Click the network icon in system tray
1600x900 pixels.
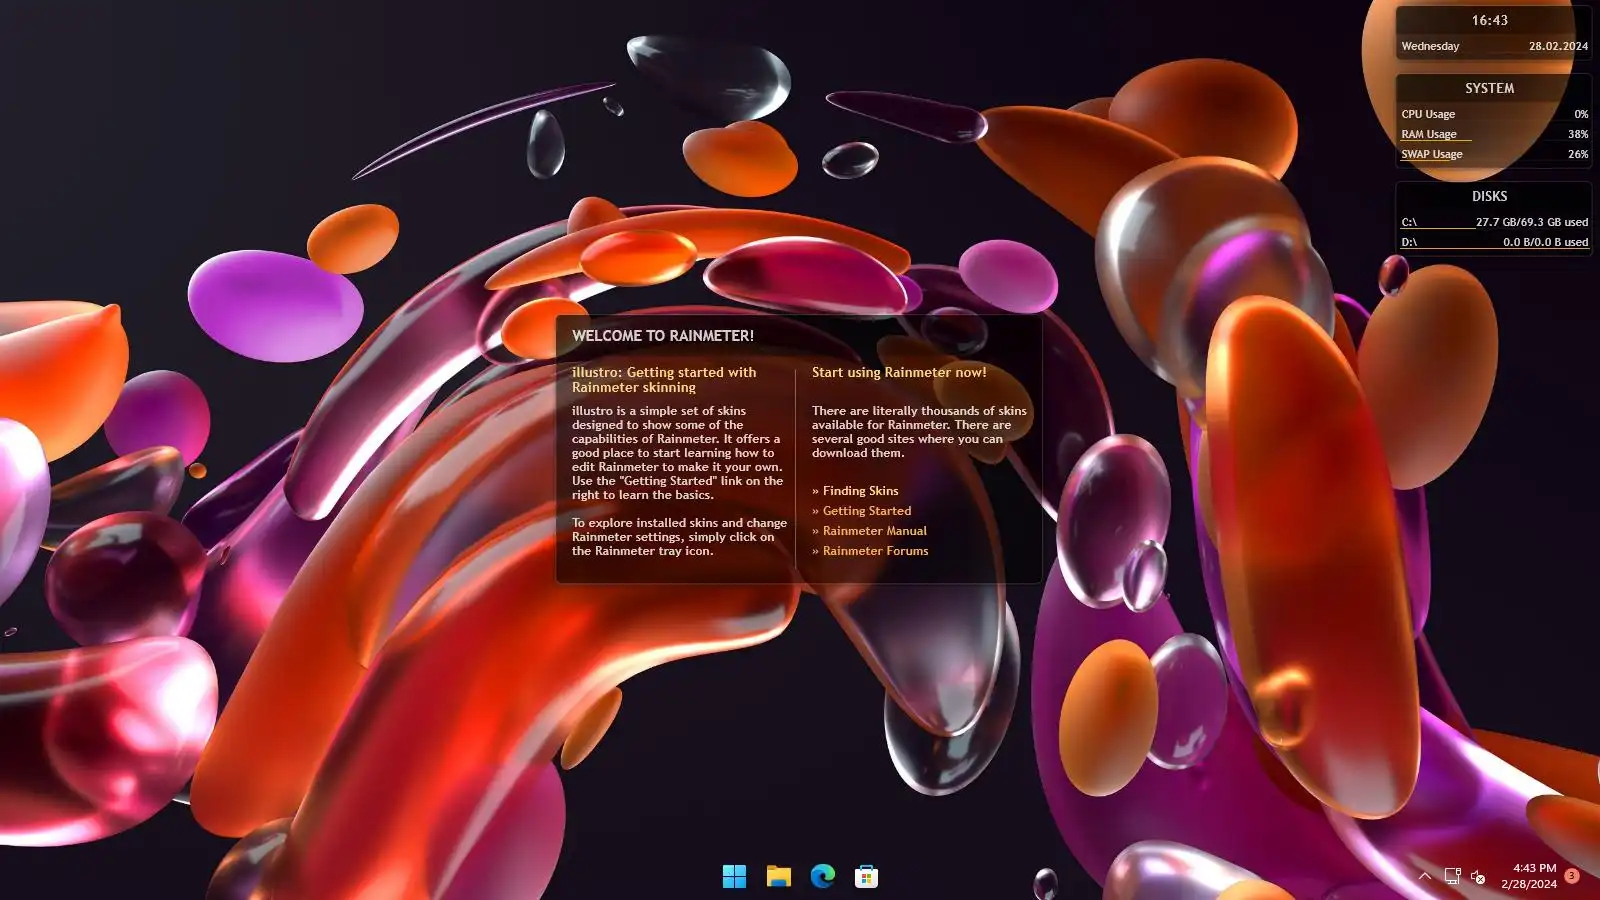point(1452,877)
